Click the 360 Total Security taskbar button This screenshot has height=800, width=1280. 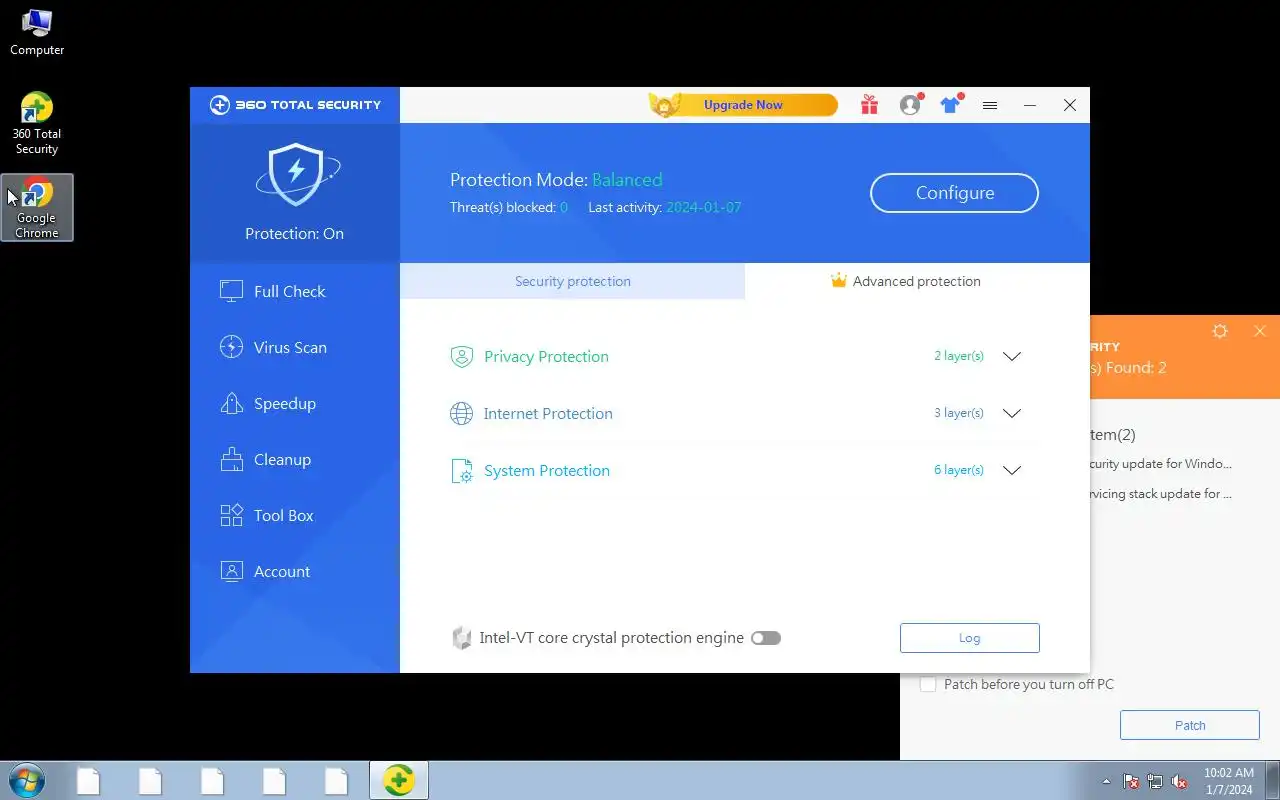[x=399, y=780]
